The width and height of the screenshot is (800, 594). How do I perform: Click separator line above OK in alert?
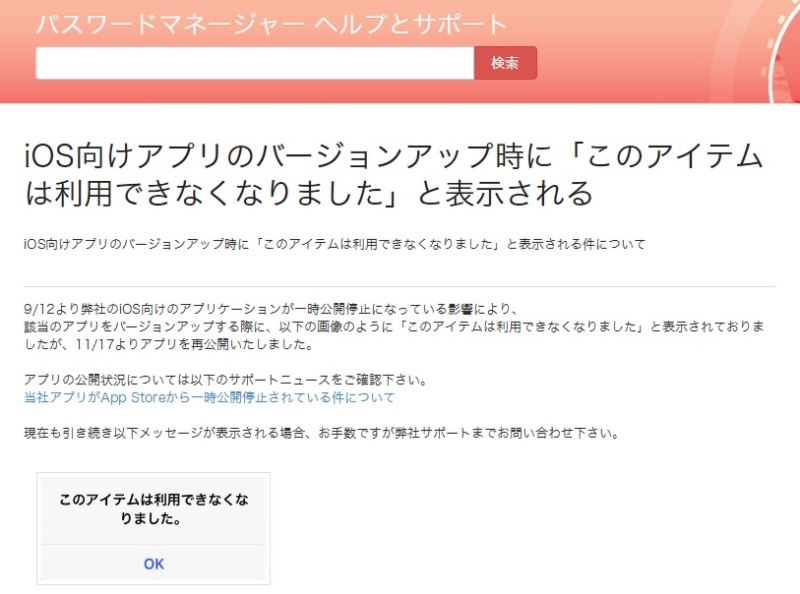point(153,545)
